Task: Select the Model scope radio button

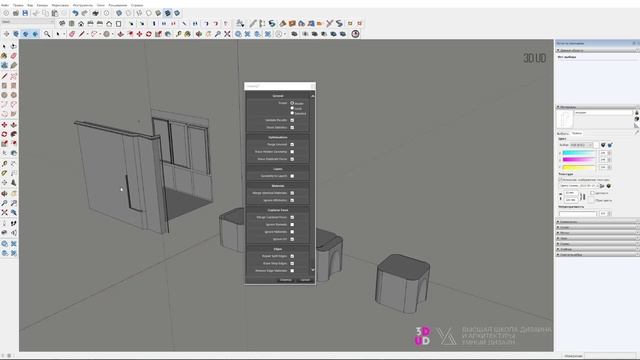Action: click(x=292, y=103)
